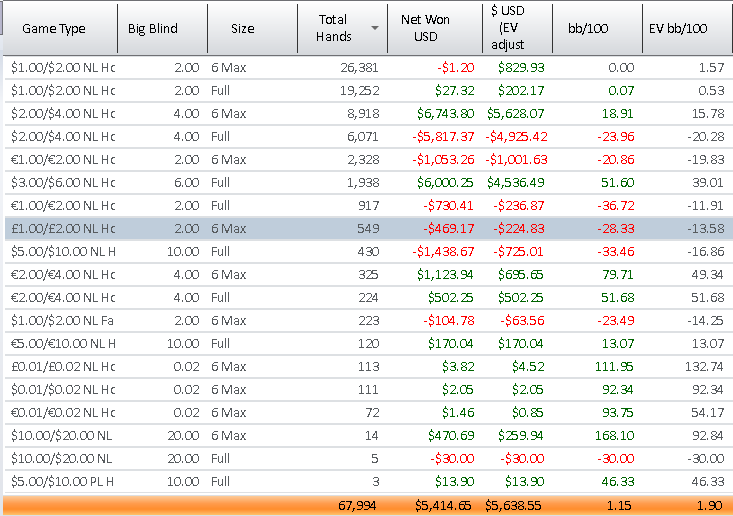Sort by Size column header
The width and height of the screenshot is (733, 516).
tap(252, 29)
